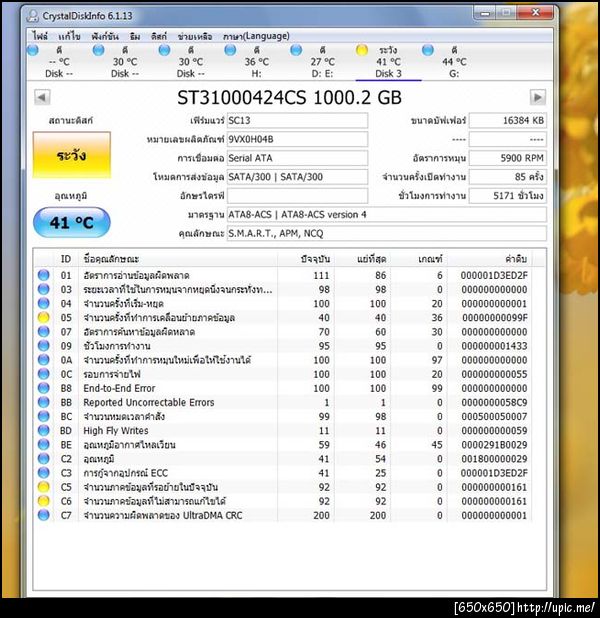Click the blue 41 °C temperature button

[x=72, y=223]
